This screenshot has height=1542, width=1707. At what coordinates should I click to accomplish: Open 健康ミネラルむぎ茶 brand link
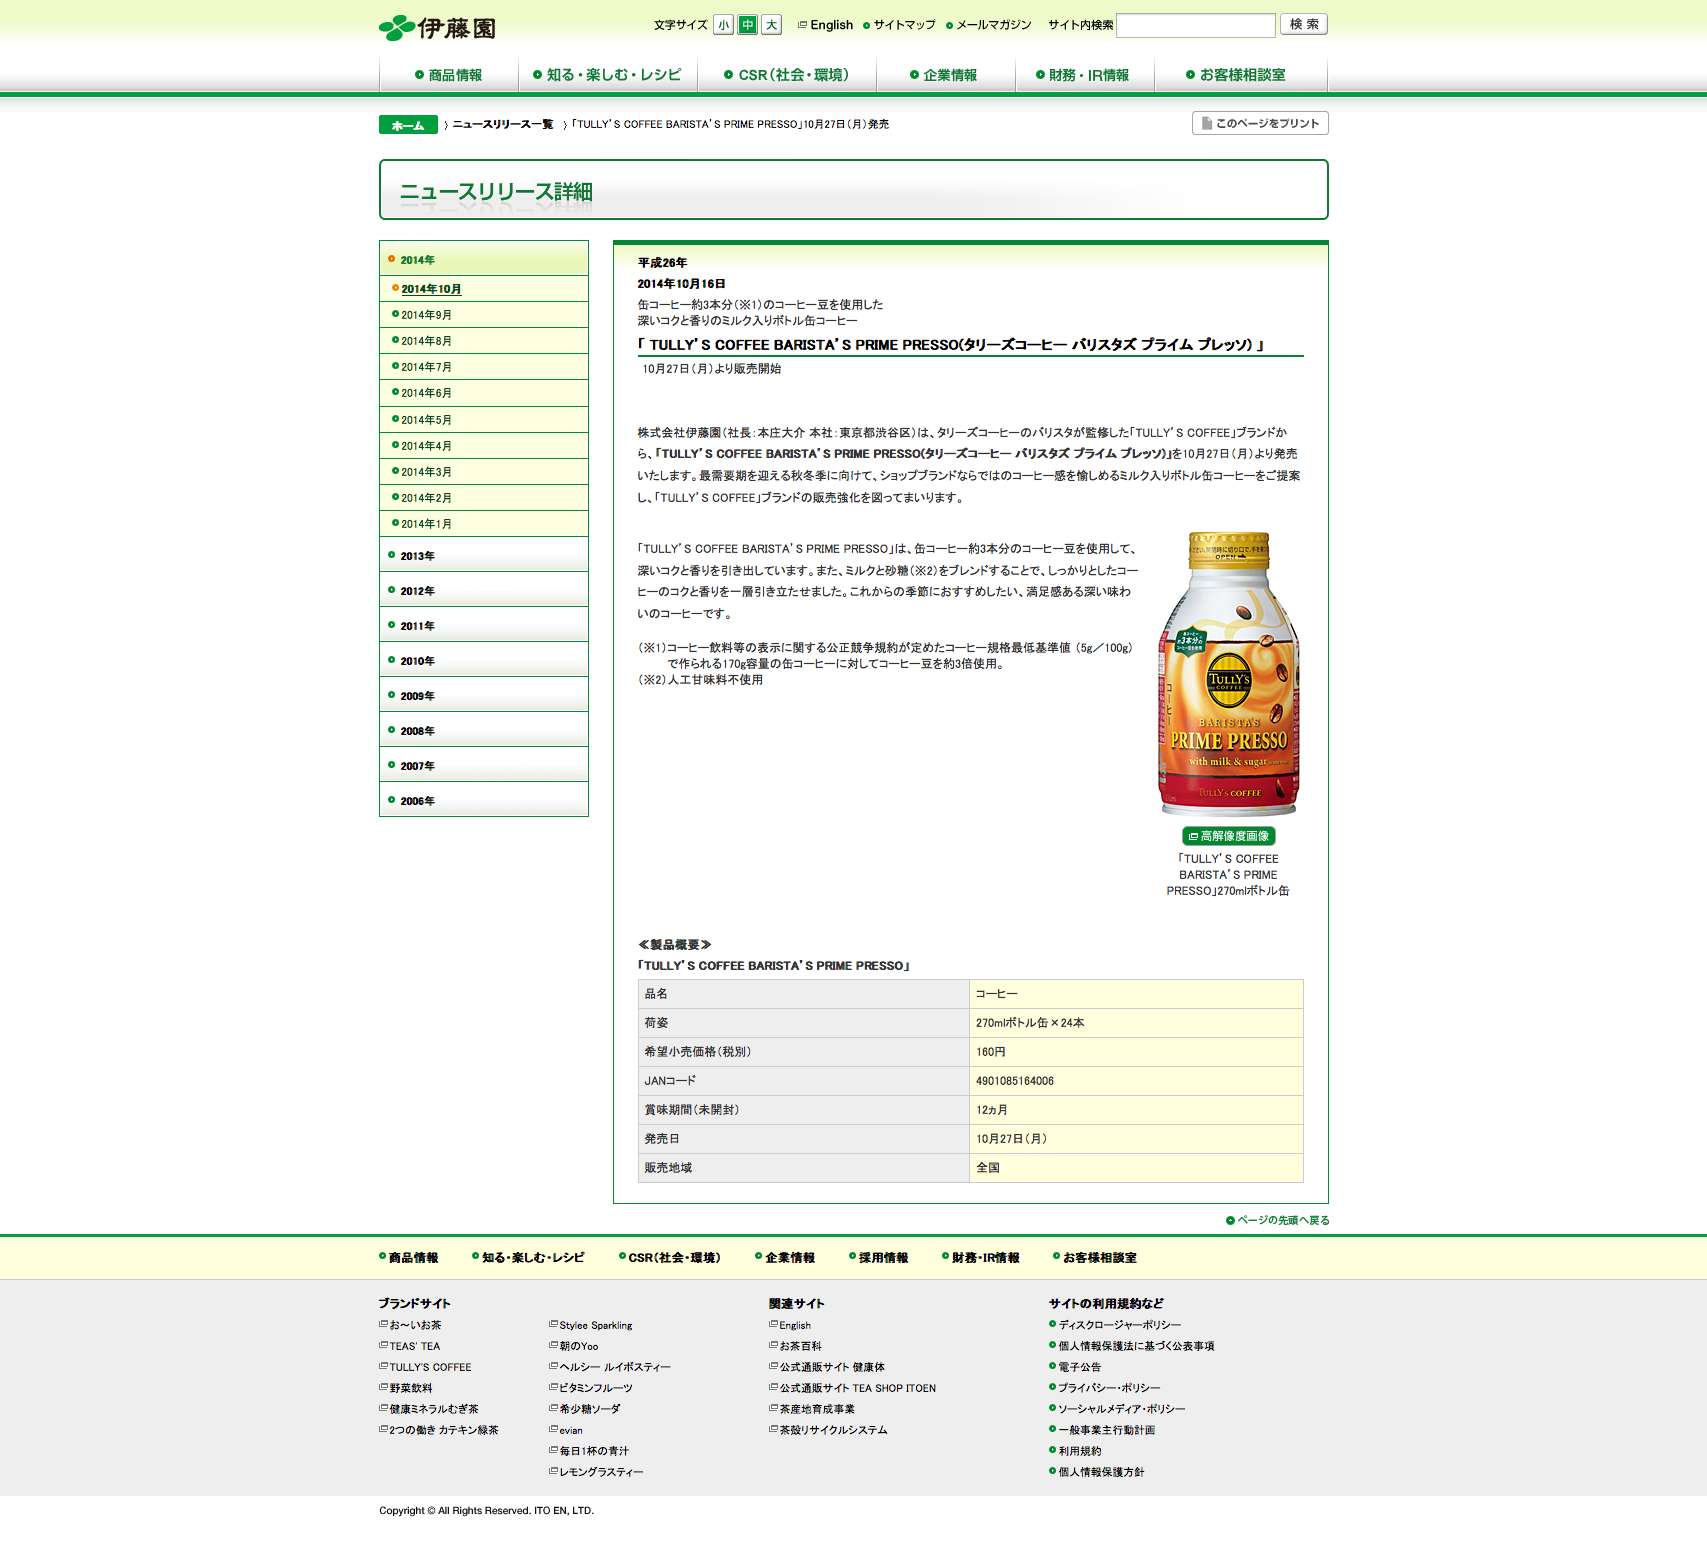429,1409
